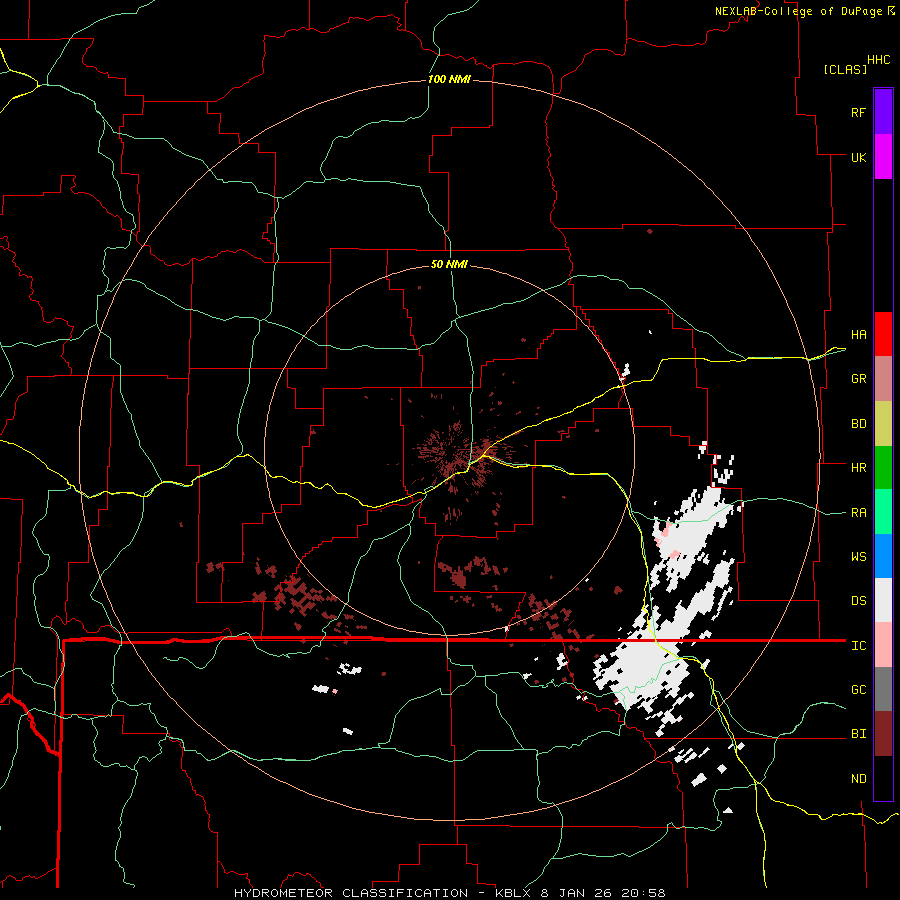
Task: Click the HA legend label
Action: 858,335
